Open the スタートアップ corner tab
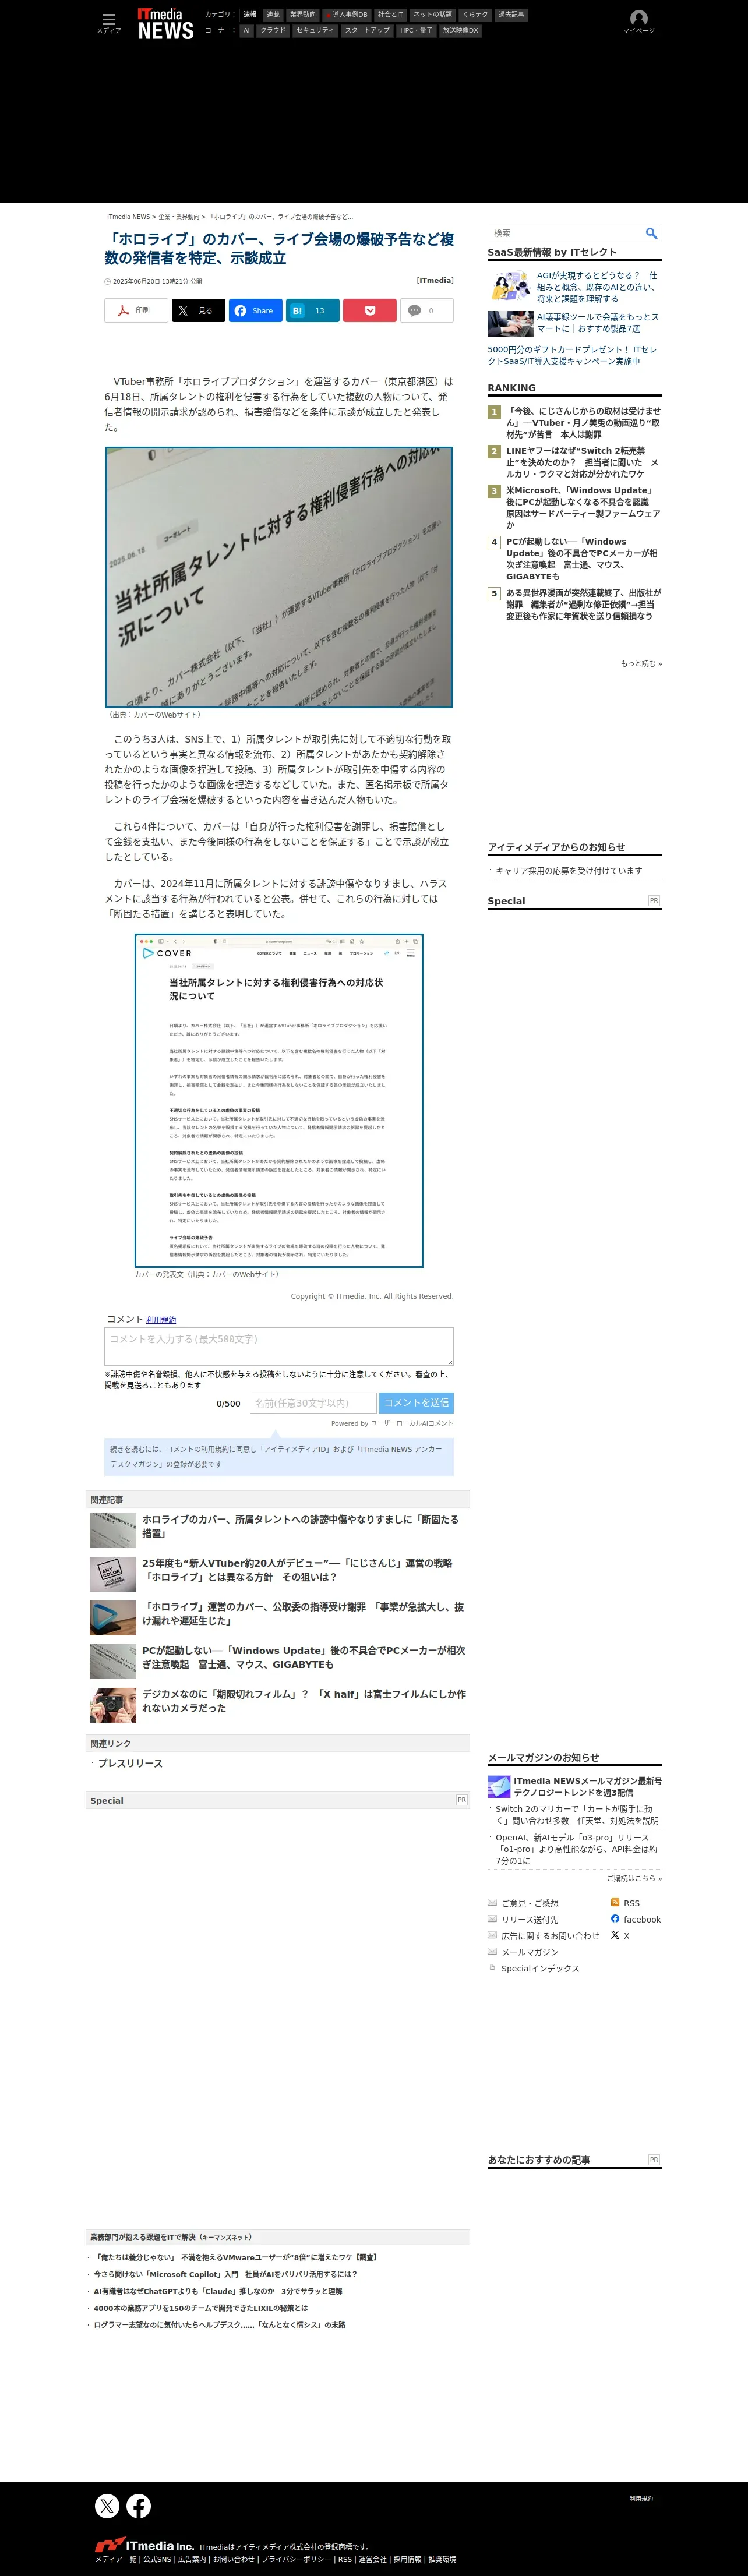748x2576 pixels. click(x=367, y=30)
